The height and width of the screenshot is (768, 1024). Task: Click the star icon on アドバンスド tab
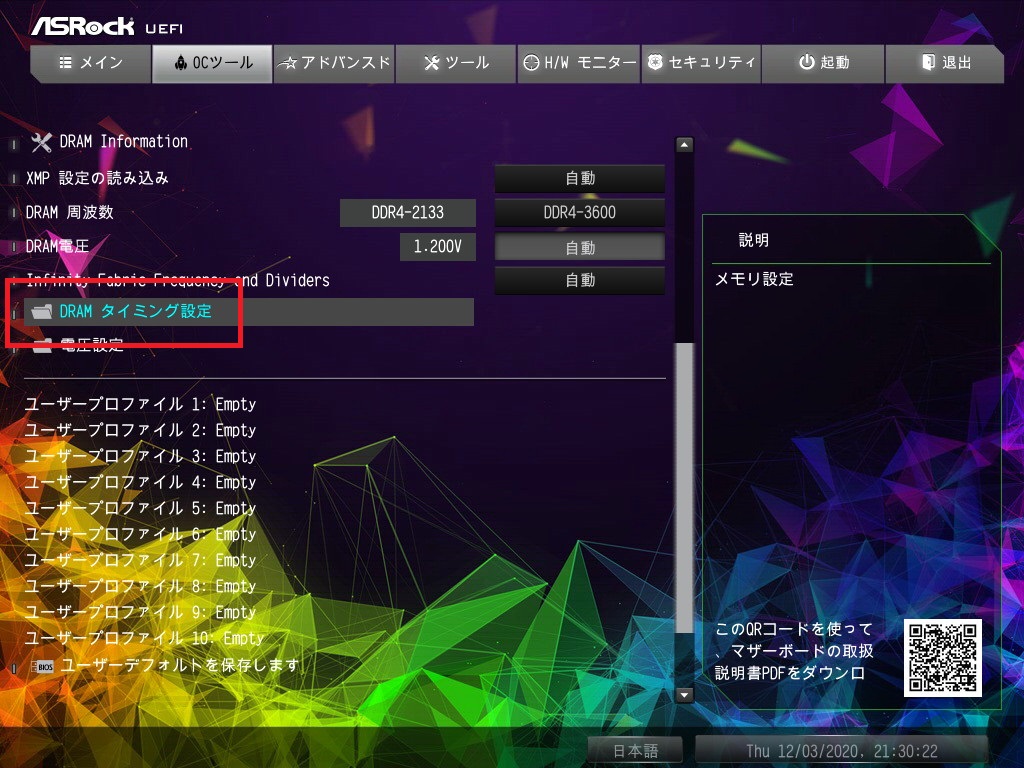[x=288, y=63]
